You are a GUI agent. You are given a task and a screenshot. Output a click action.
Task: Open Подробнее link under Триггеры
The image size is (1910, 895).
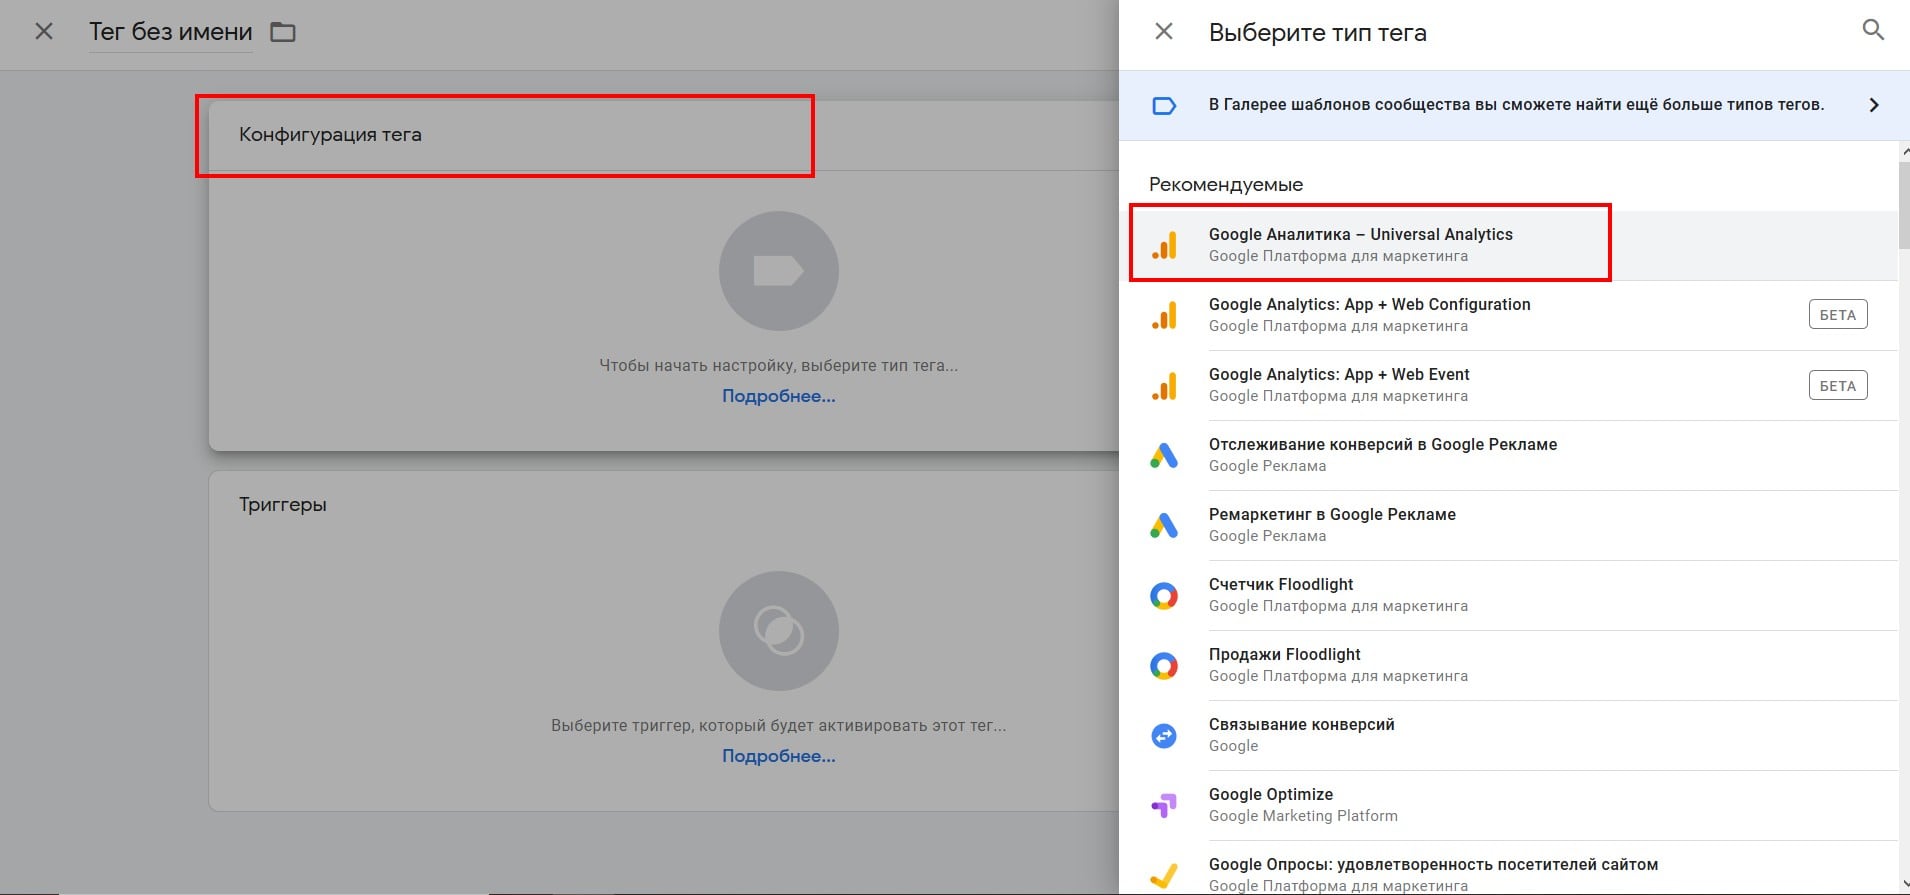[x=778, y=756]
